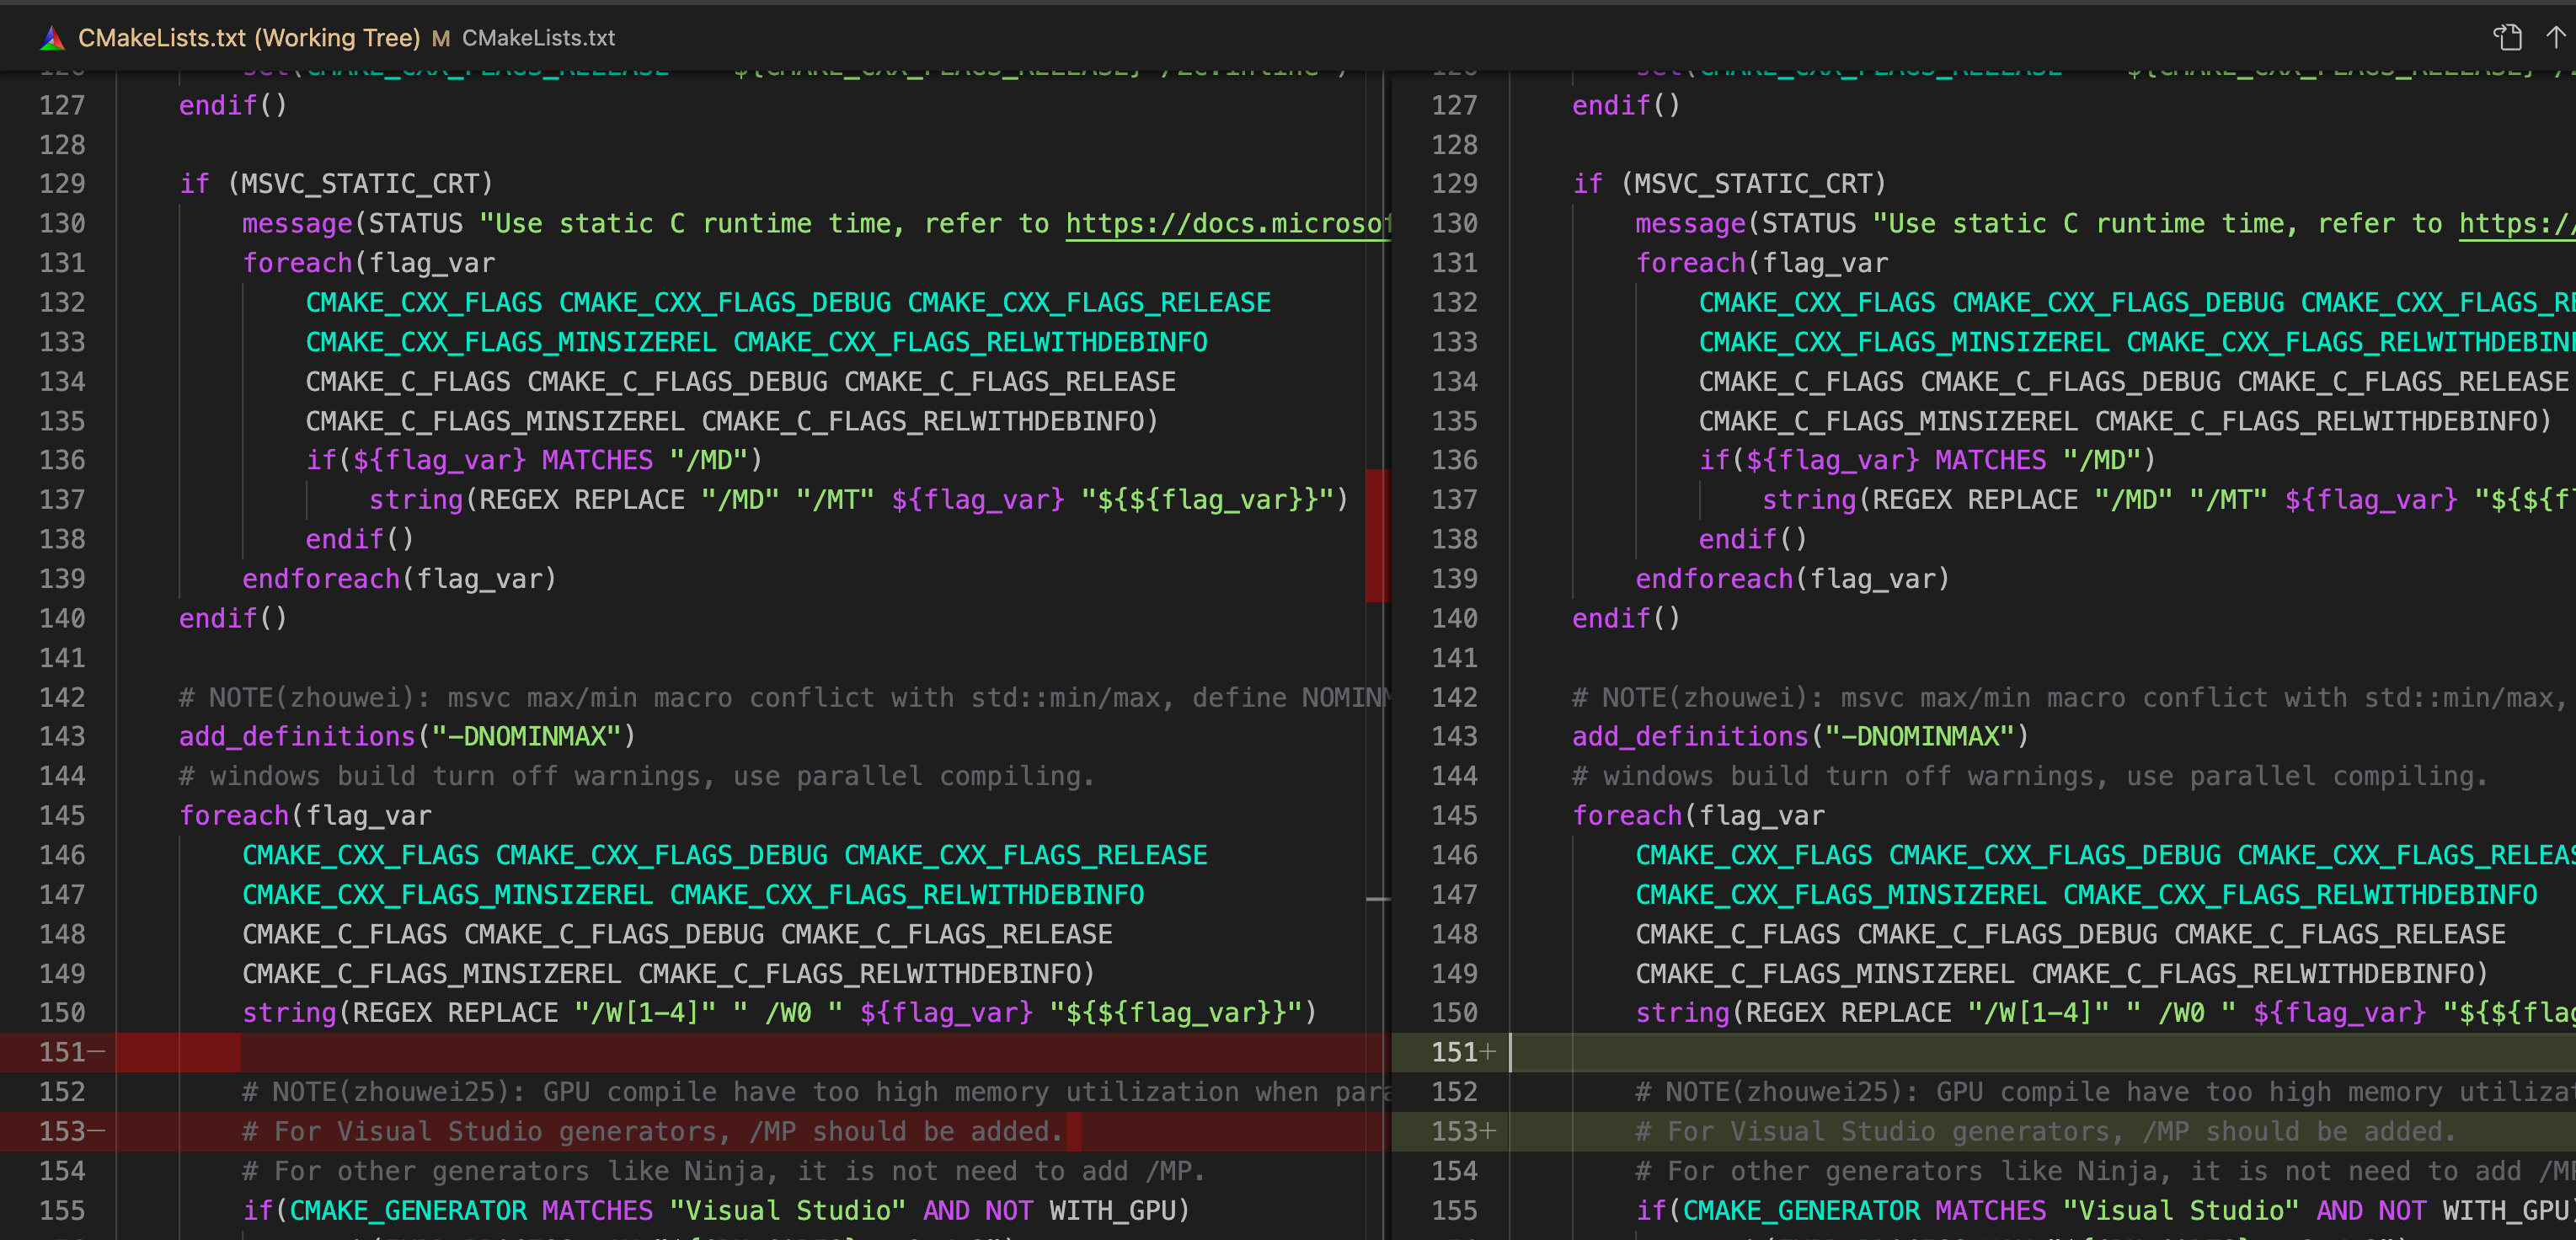The height and width of the screenshot is (1240, 2576).
Task: Open the file using the Open File icon
Action: (2507, 37)
